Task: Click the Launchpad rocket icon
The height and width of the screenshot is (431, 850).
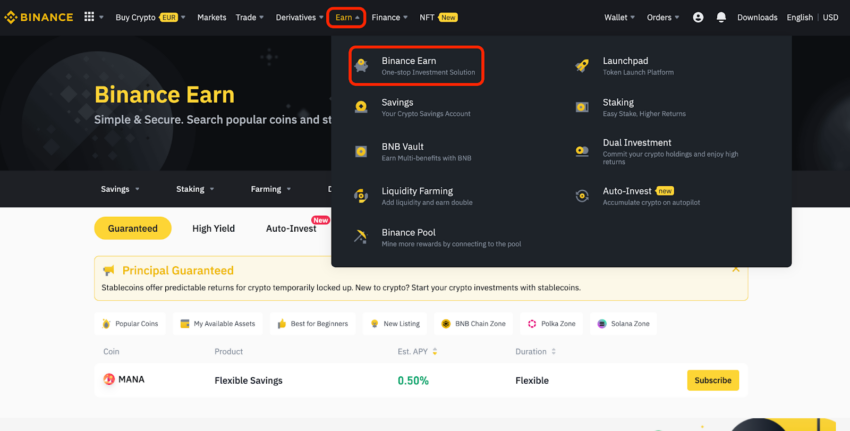Action: click(x=582, y=66)
